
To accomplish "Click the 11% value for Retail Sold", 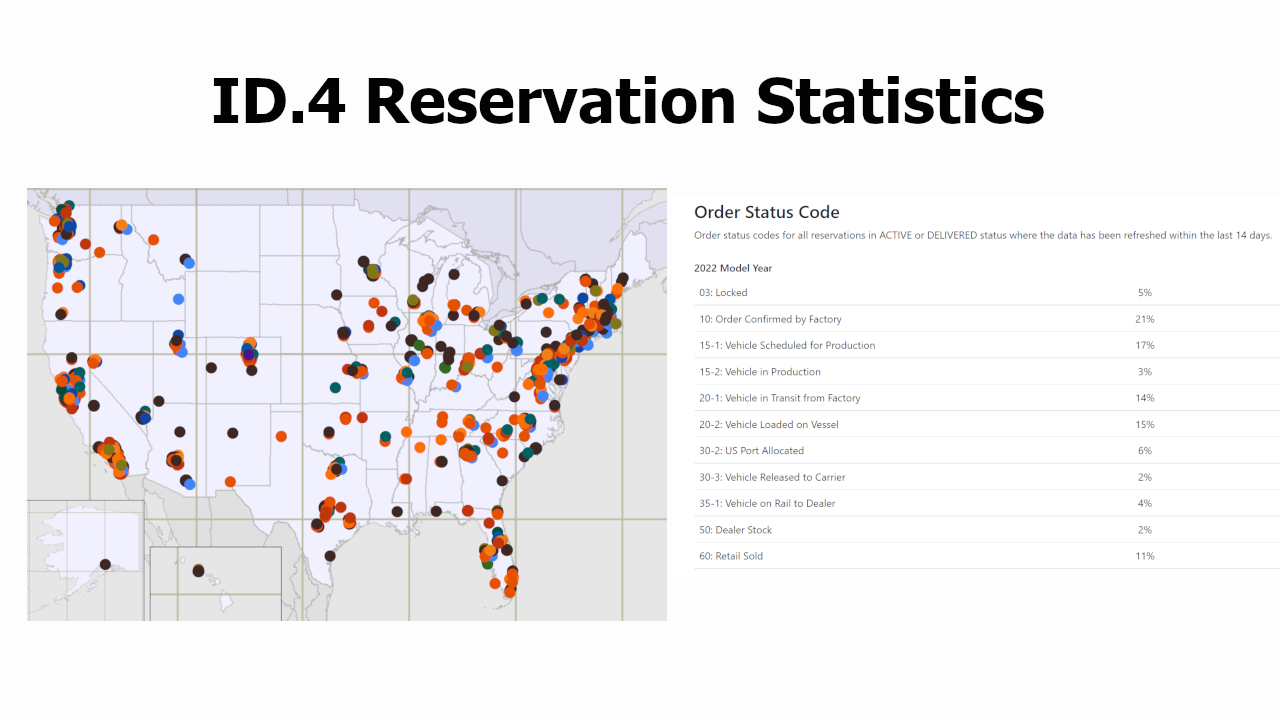I will pyautogui.click(x=1145, y=556).
